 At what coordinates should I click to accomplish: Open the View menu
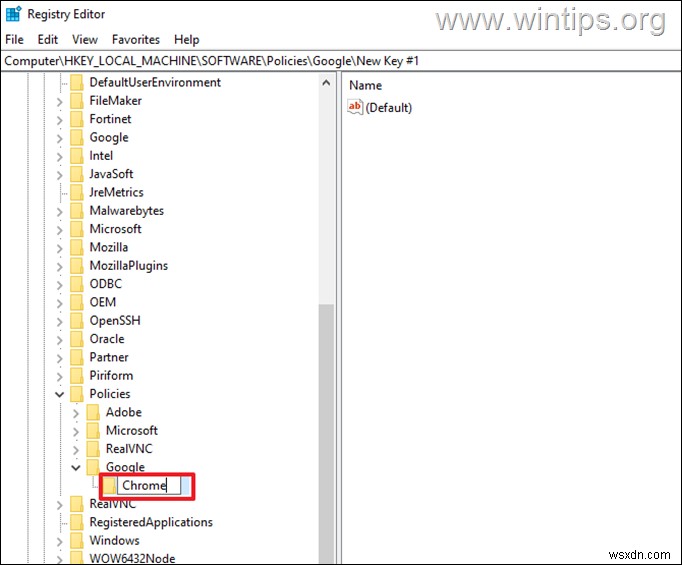coord(85,40)
